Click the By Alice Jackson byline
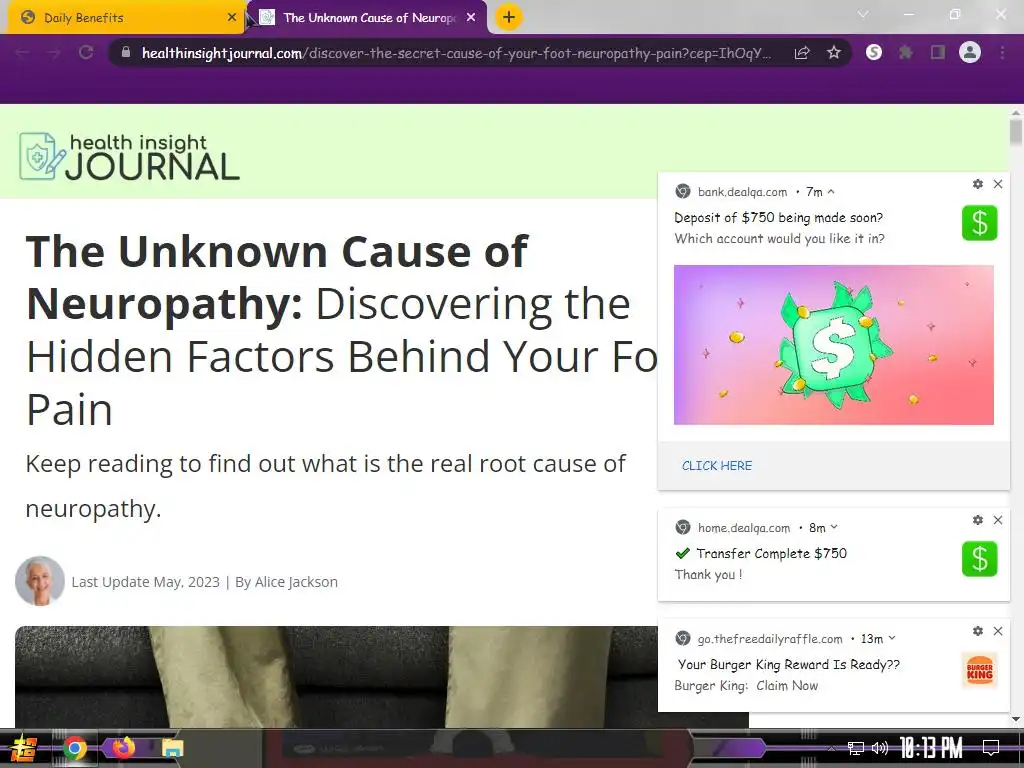This screenshot has height=768, width=1024. coord(287,582)
